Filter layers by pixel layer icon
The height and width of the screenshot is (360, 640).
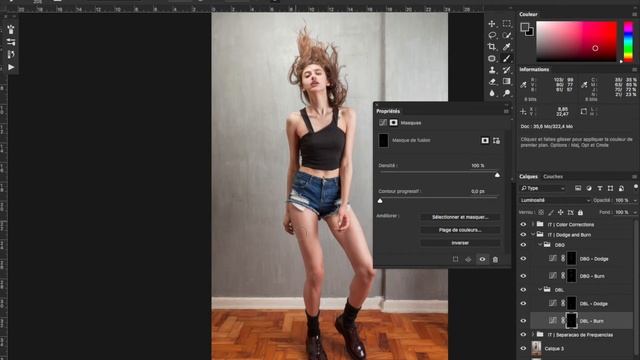(578, 188)
